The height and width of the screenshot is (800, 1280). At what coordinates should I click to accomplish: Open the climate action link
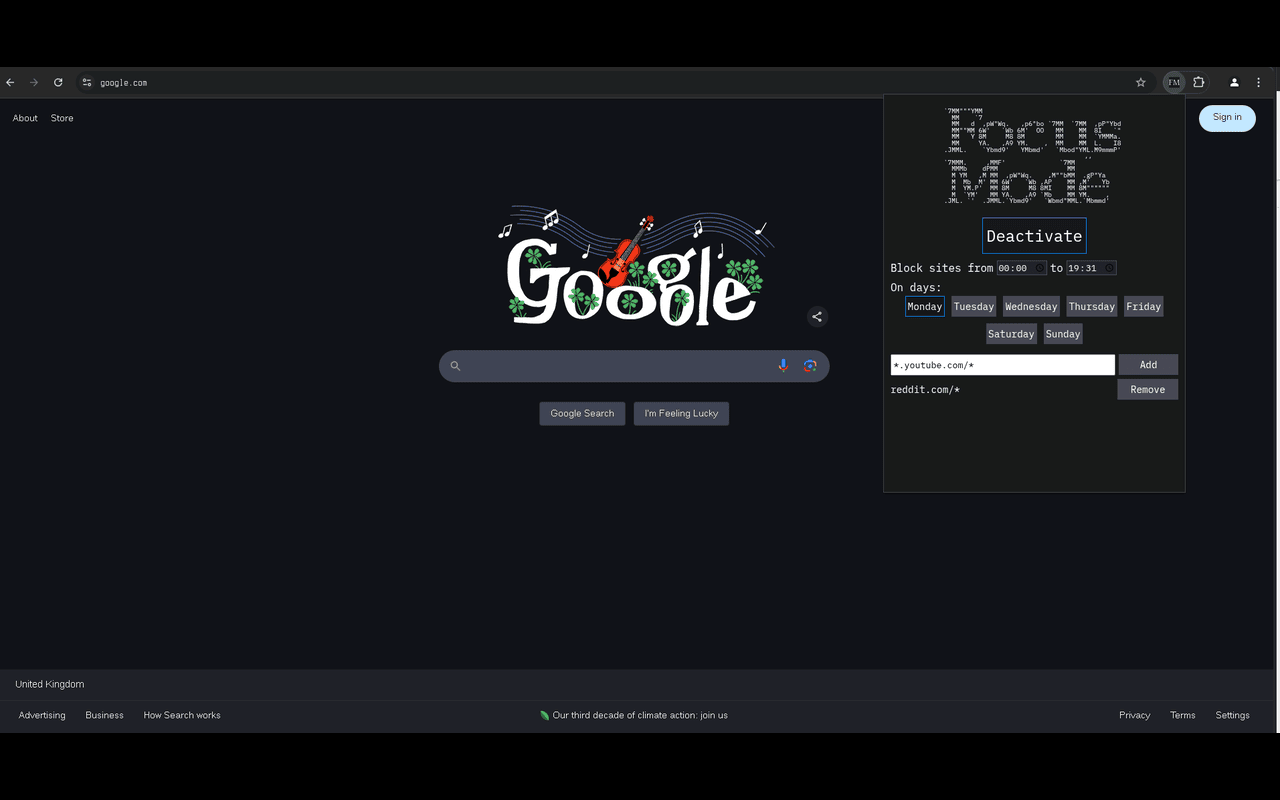tap(634, 715)
